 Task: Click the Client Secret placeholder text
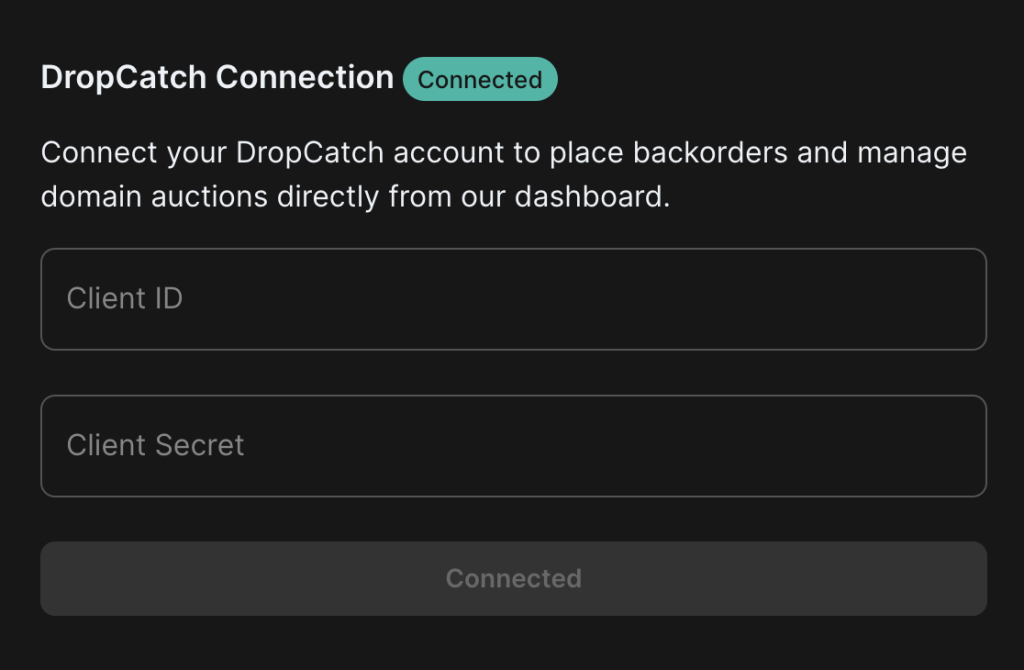click(x=155, y=445)
